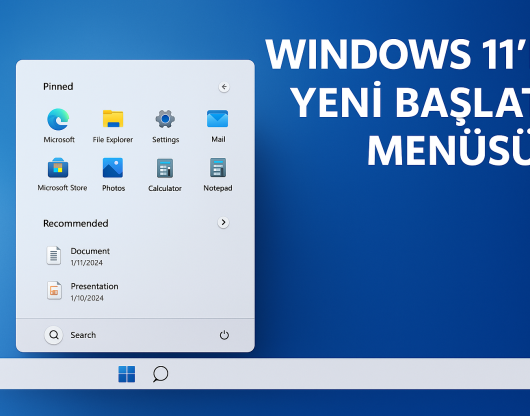
Task: Click the Search field in Start menu
Action: point(83,335)
